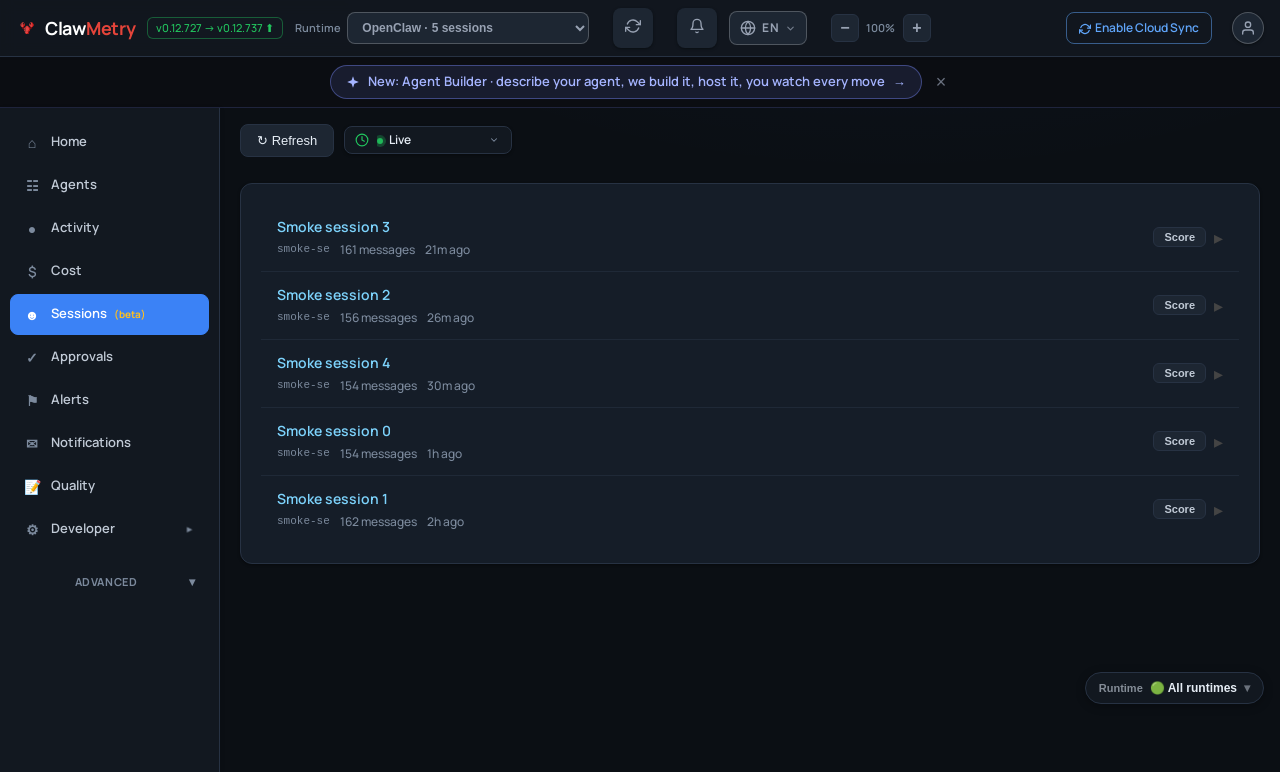This screenshot has width=1280, height=772.
Task: Click the Quality notepad icon
Action: (32, 487)
